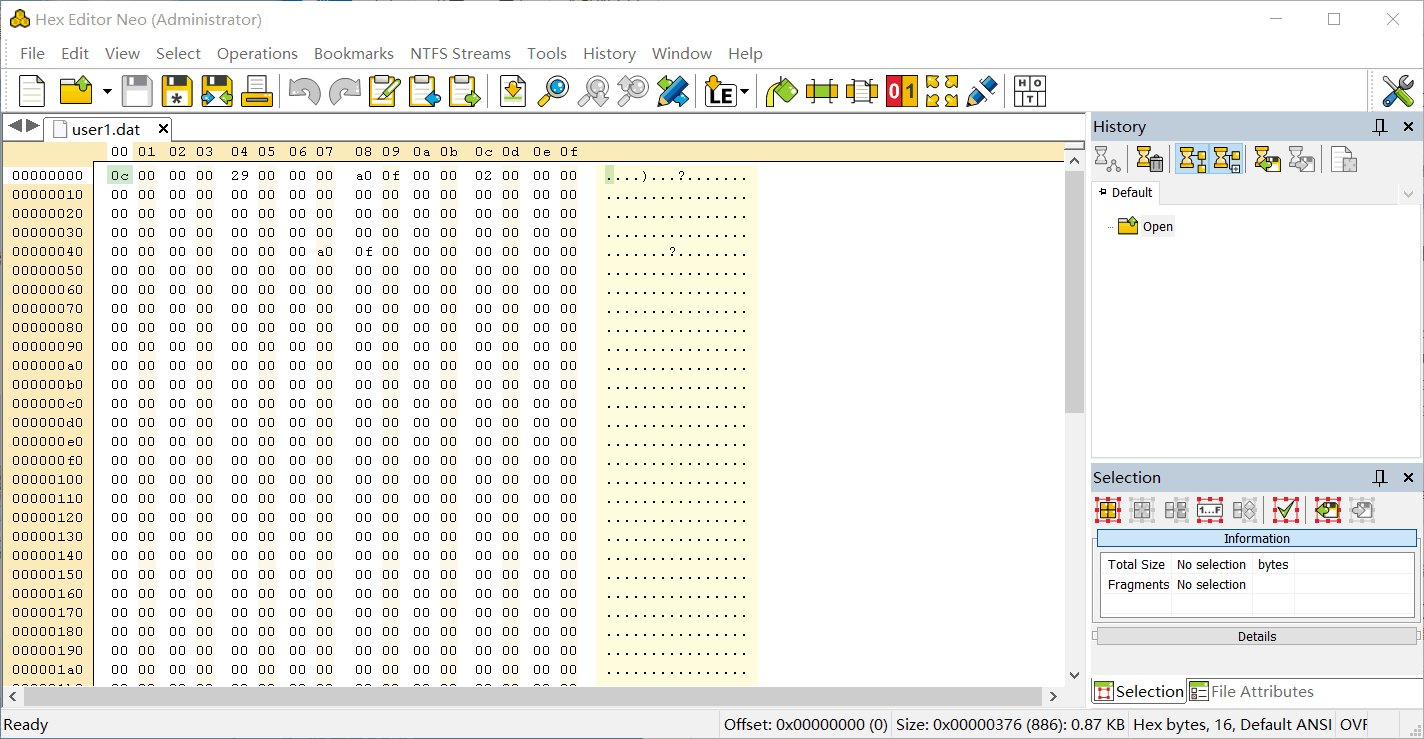The width and height of the screenshot is (1424, 739).
Task: Click the clipboard paste icon with green arrow
Action: 464,91
